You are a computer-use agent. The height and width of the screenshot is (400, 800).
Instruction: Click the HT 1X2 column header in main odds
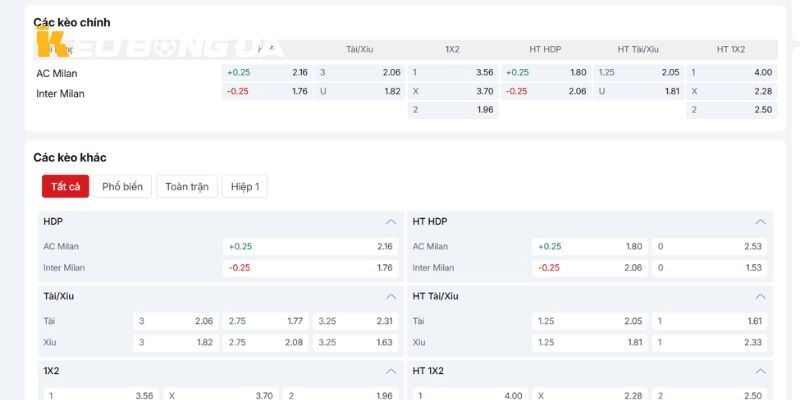731,49
